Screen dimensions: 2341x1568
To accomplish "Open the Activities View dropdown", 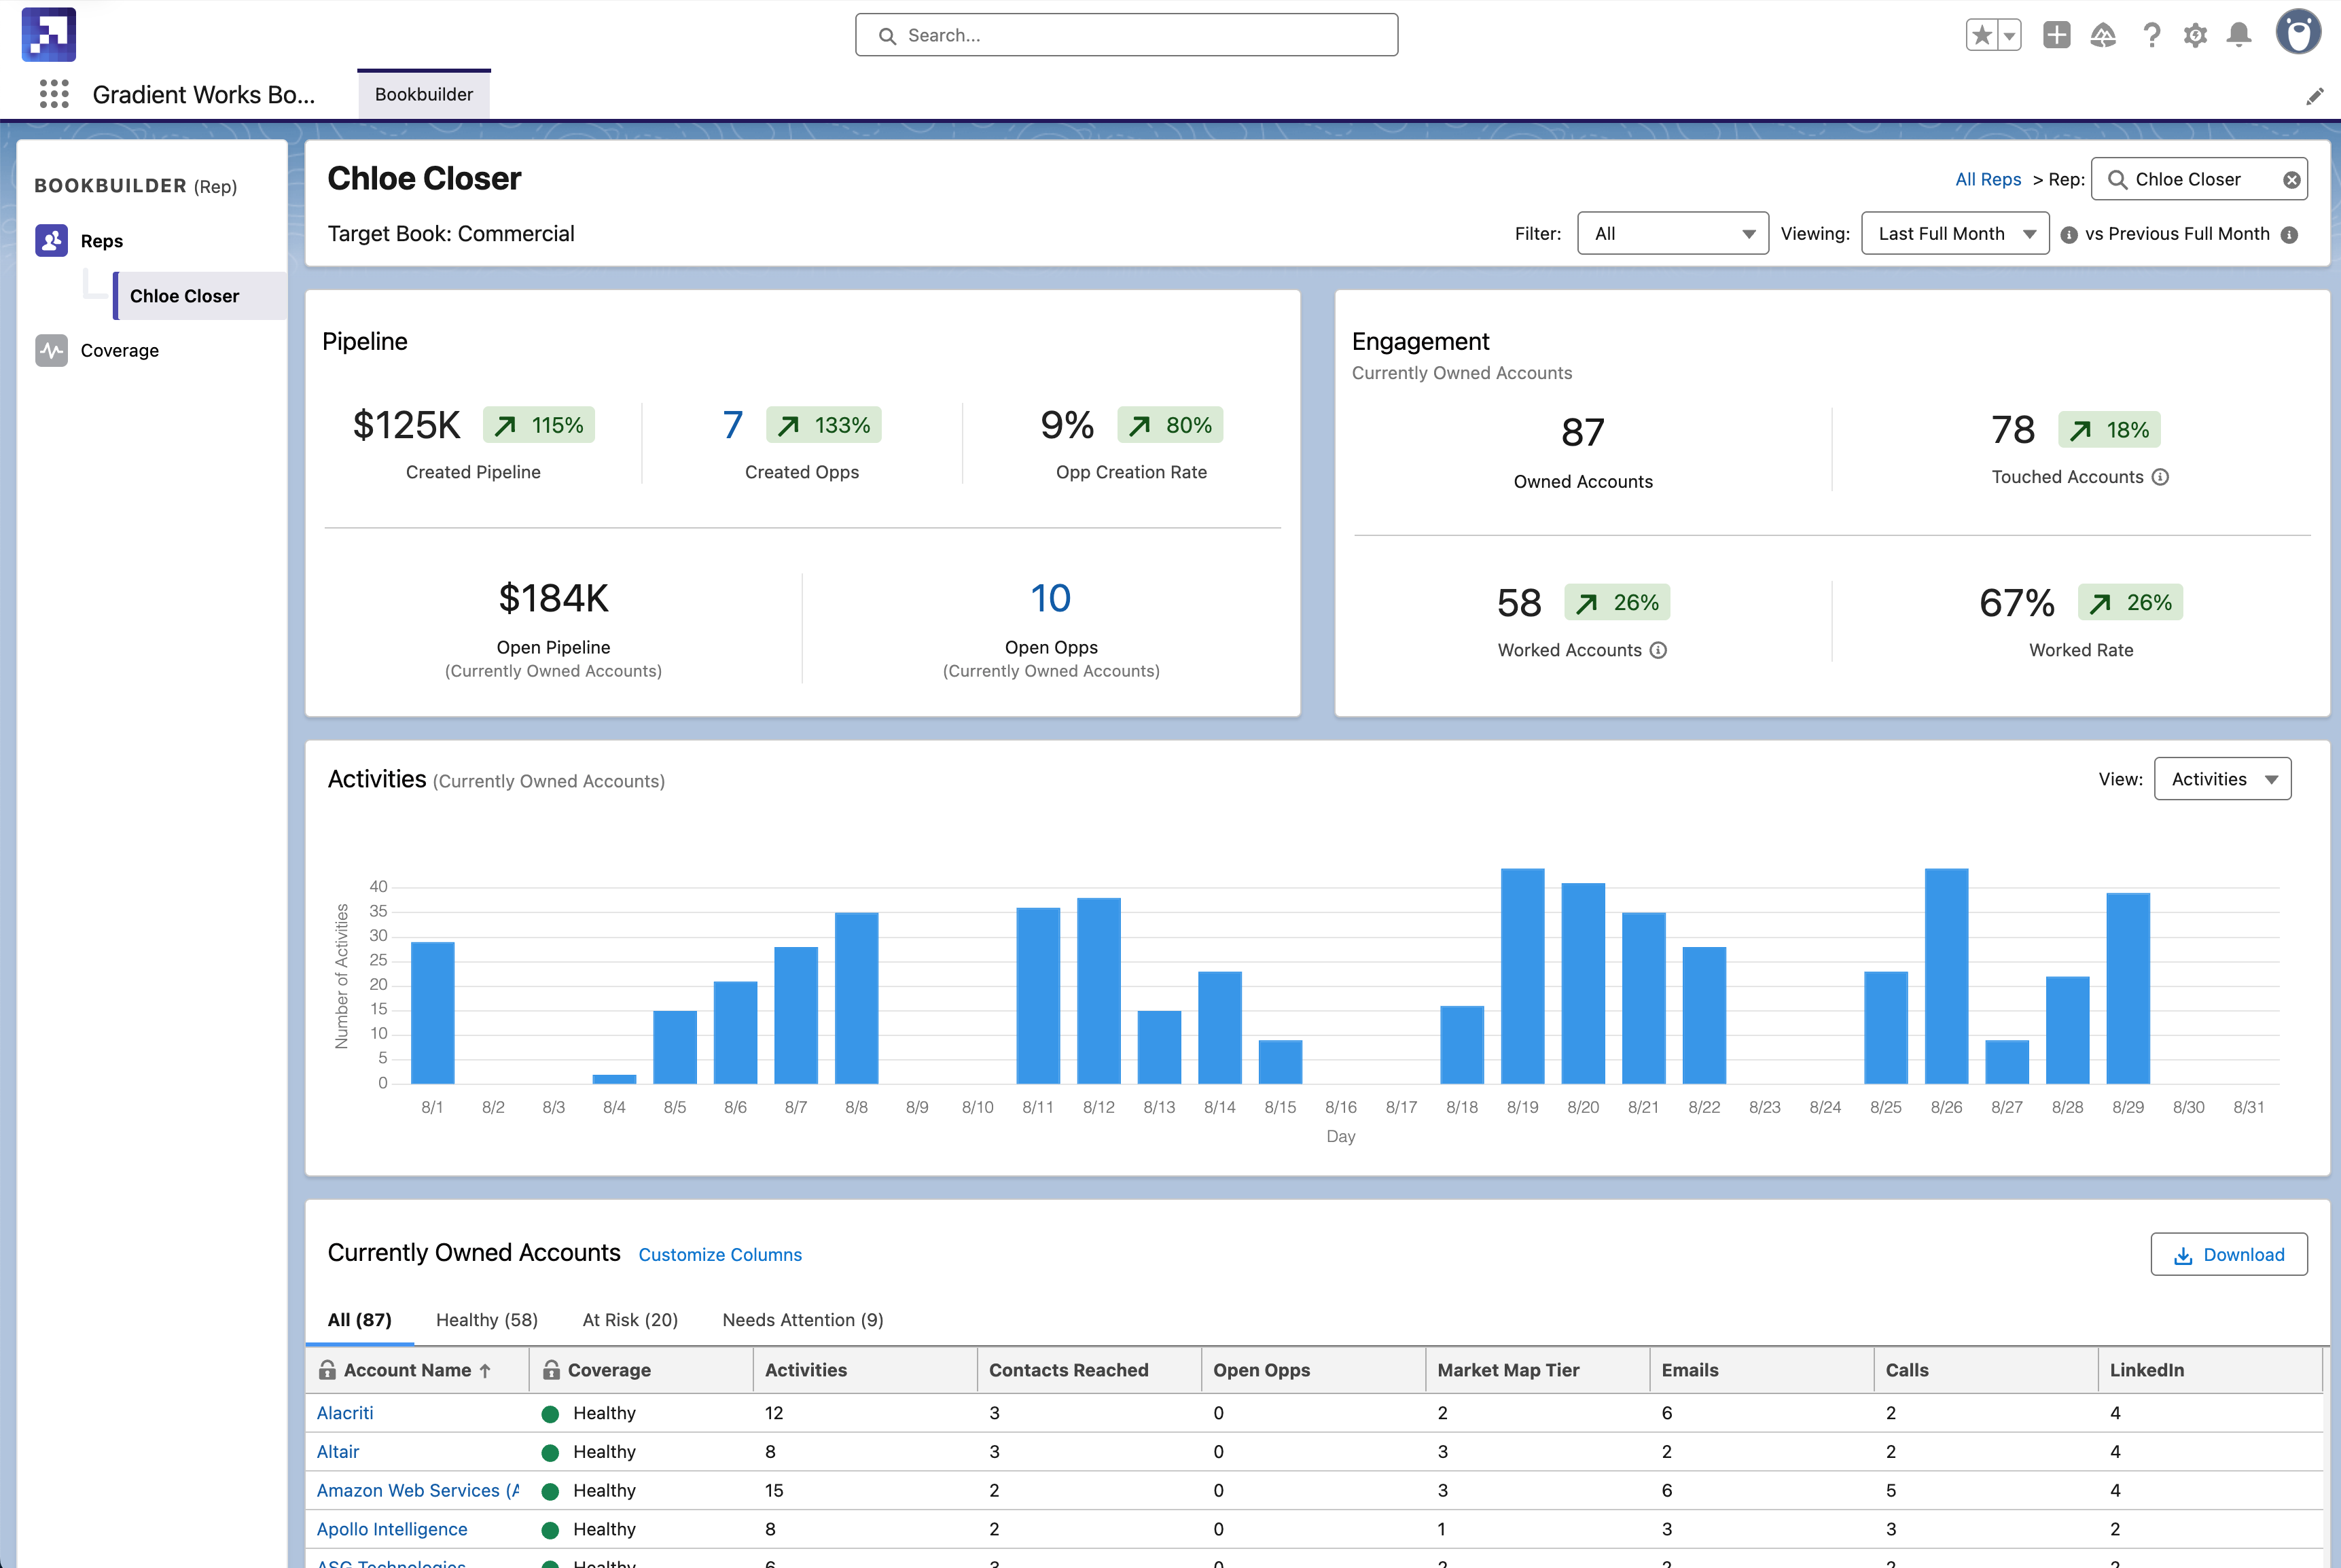I will 2222,779.
